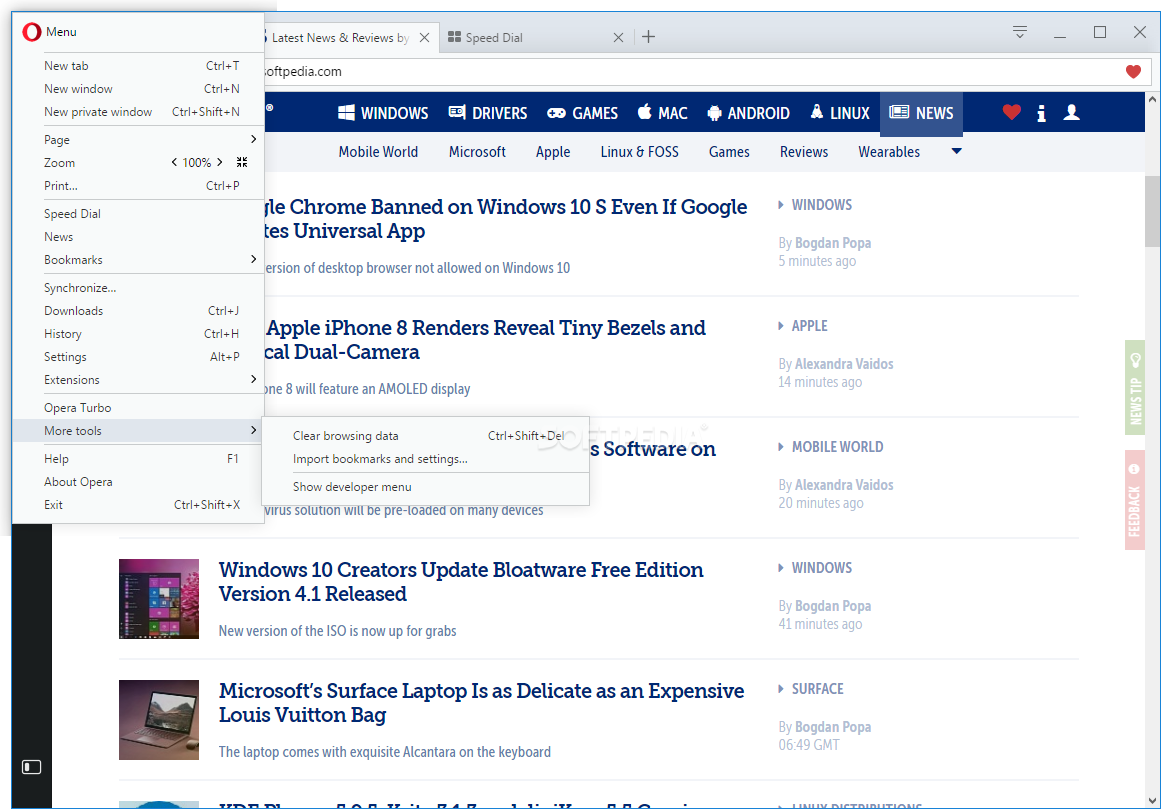Toggle Opera Turbo in the menu
This screenshot has width=1161, height=809.
pos(138,408)
